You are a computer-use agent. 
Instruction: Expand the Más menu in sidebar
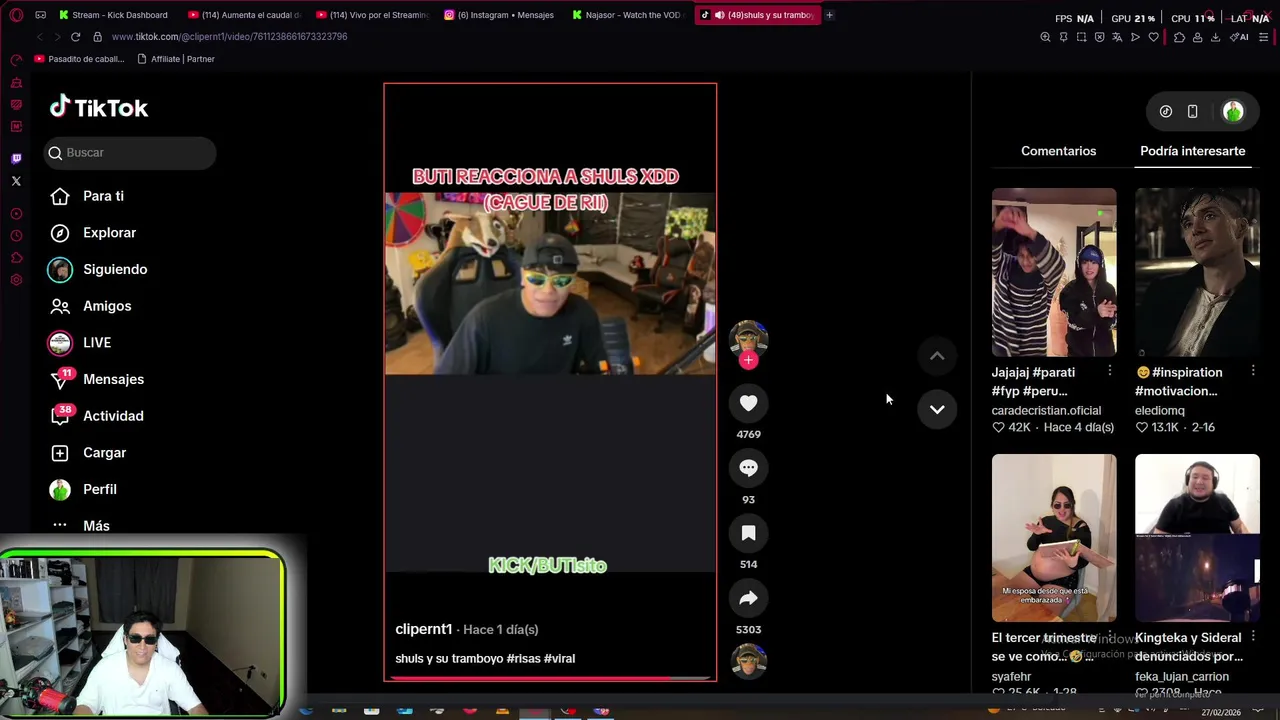tap(81, 526)
